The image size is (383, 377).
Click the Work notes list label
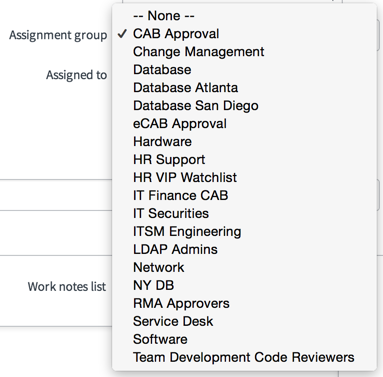click(67, 287)
